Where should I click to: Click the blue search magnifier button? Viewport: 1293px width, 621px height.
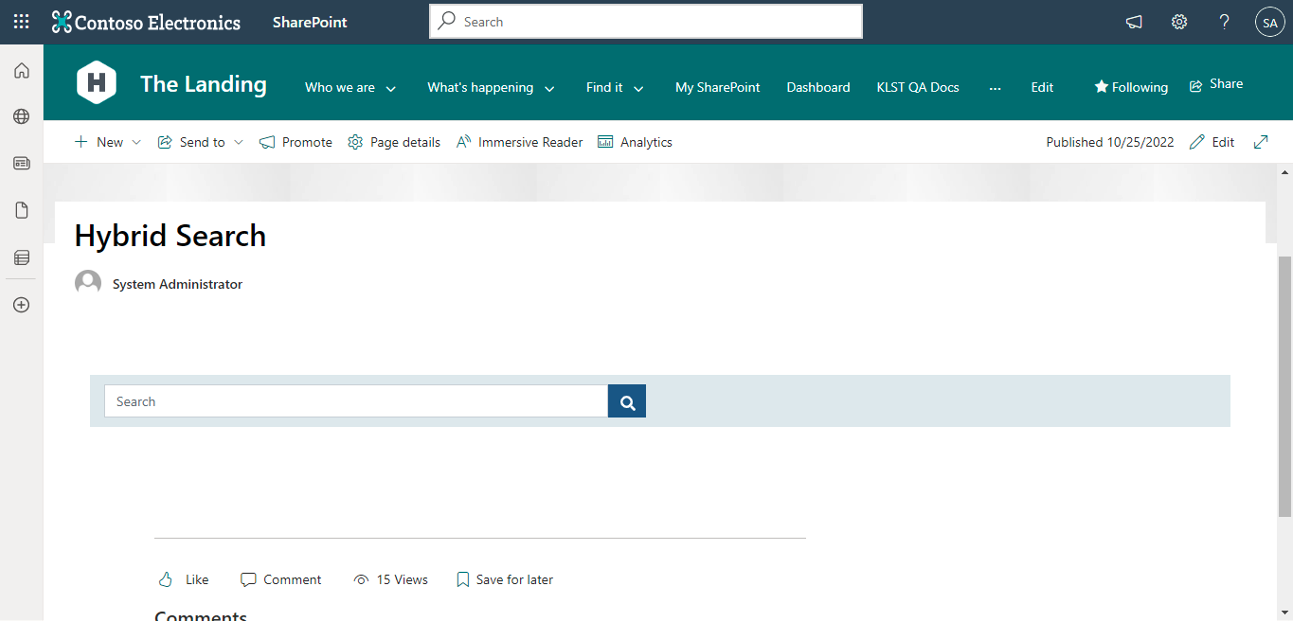click(627, 401)
